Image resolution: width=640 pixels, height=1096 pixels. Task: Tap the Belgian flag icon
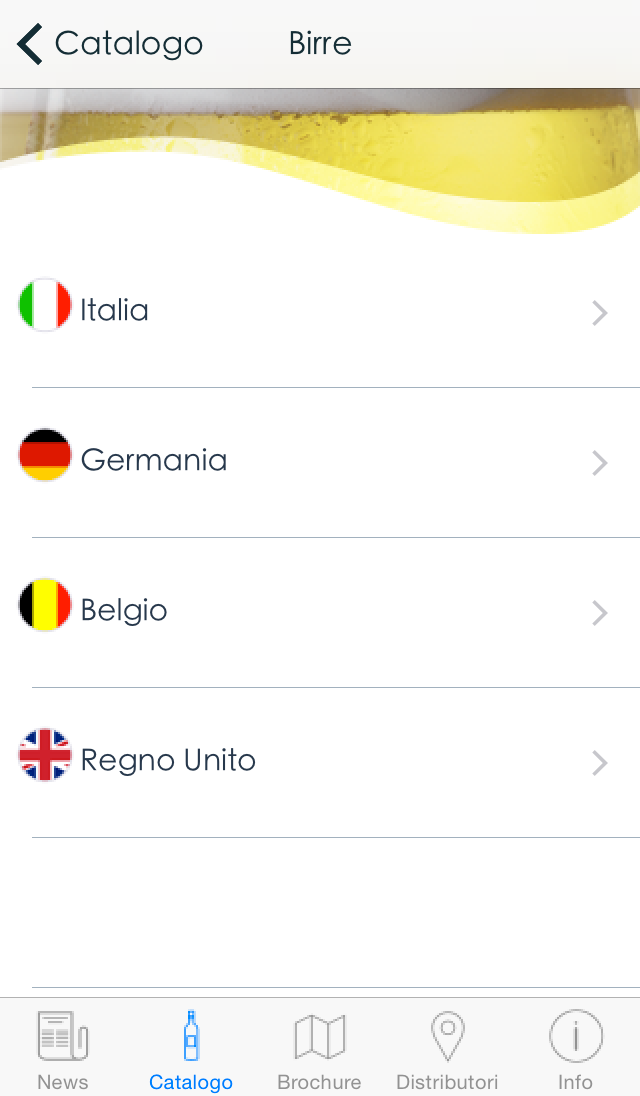(x=45, y=605)
